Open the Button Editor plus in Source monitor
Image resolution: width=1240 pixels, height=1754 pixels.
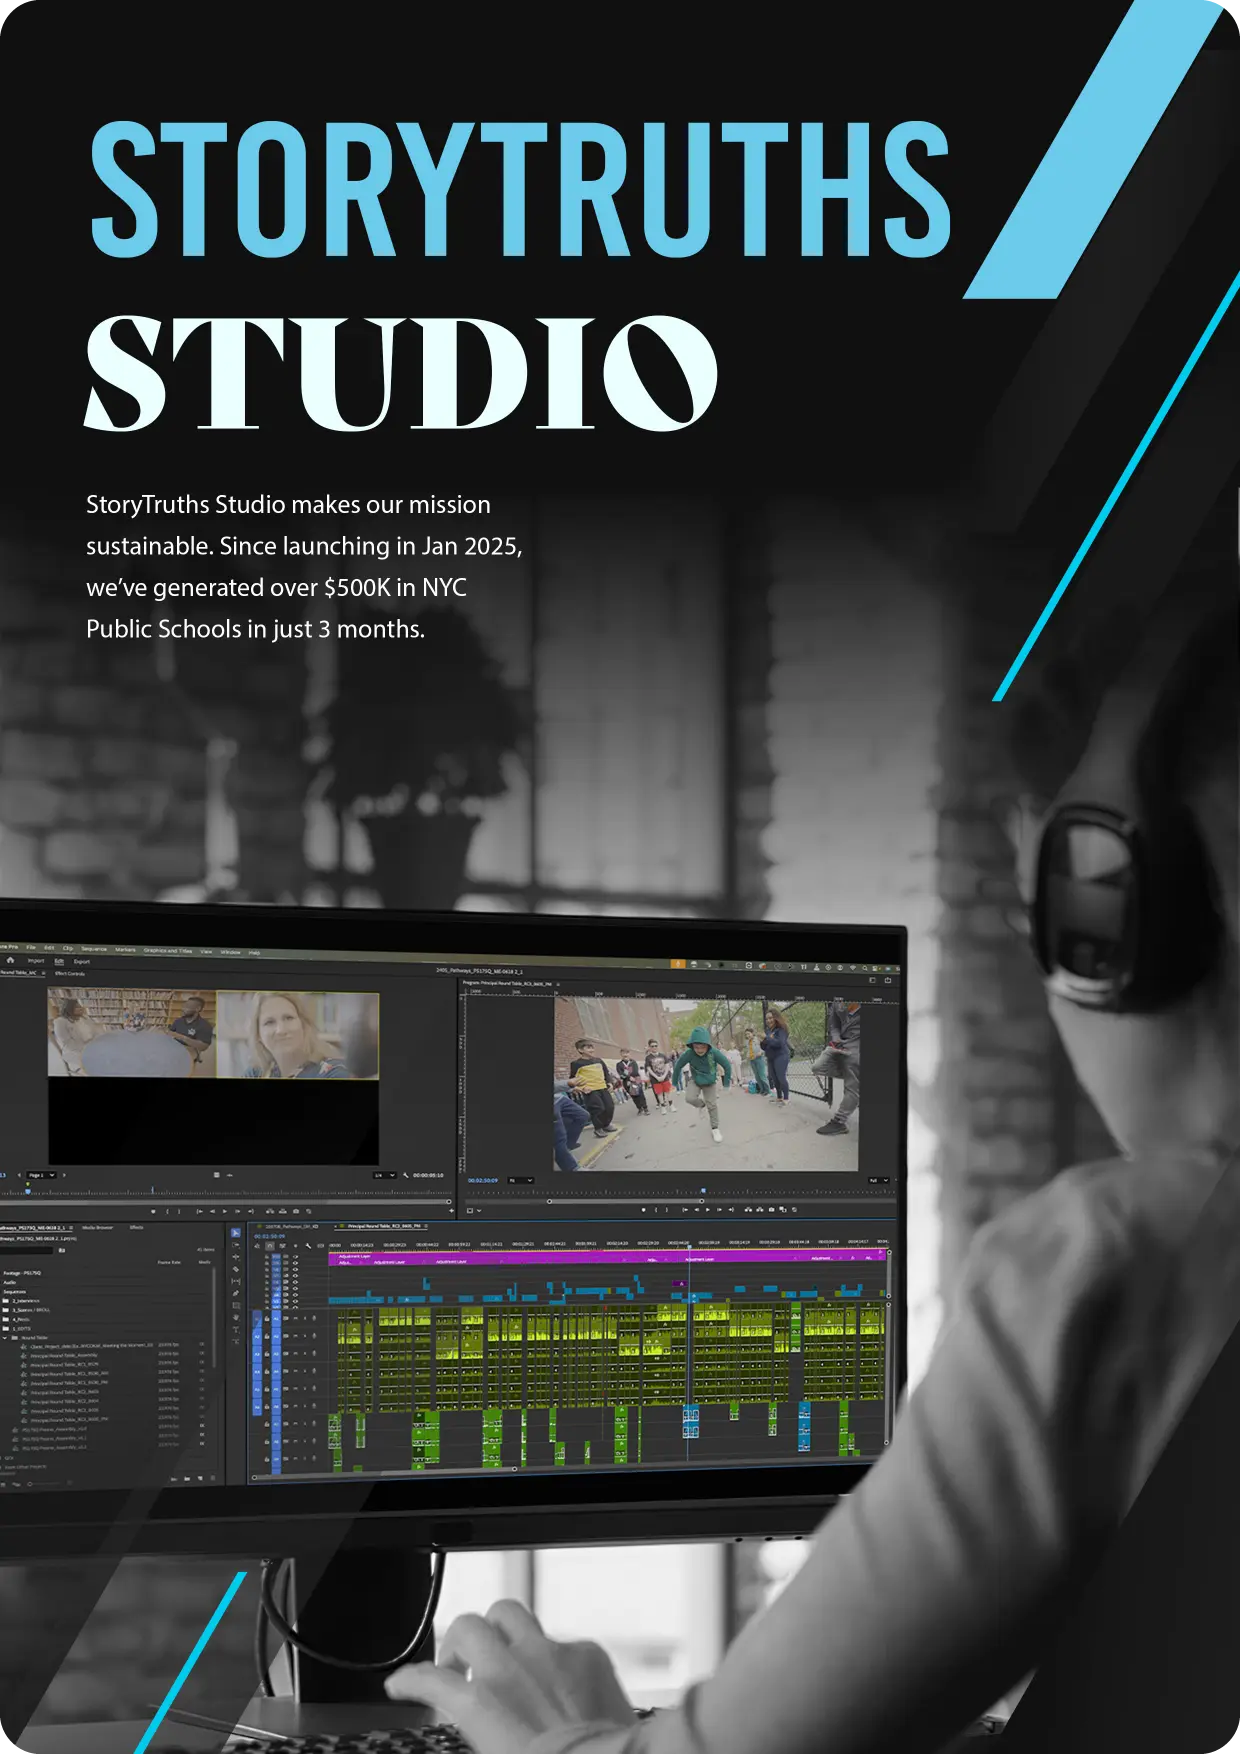point(451,1211)
